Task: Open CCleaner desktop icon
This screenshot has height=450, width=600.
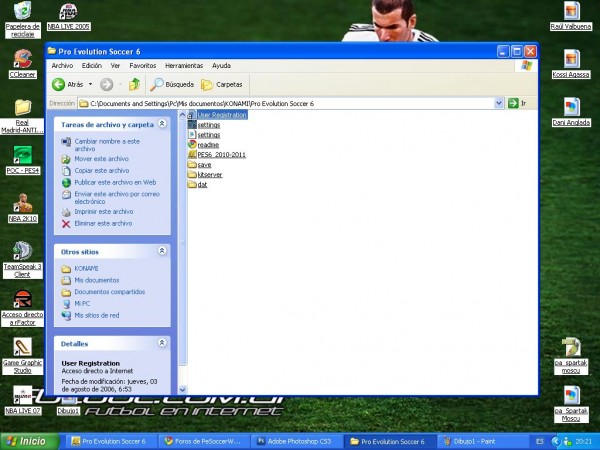Action: click(23, 64)
